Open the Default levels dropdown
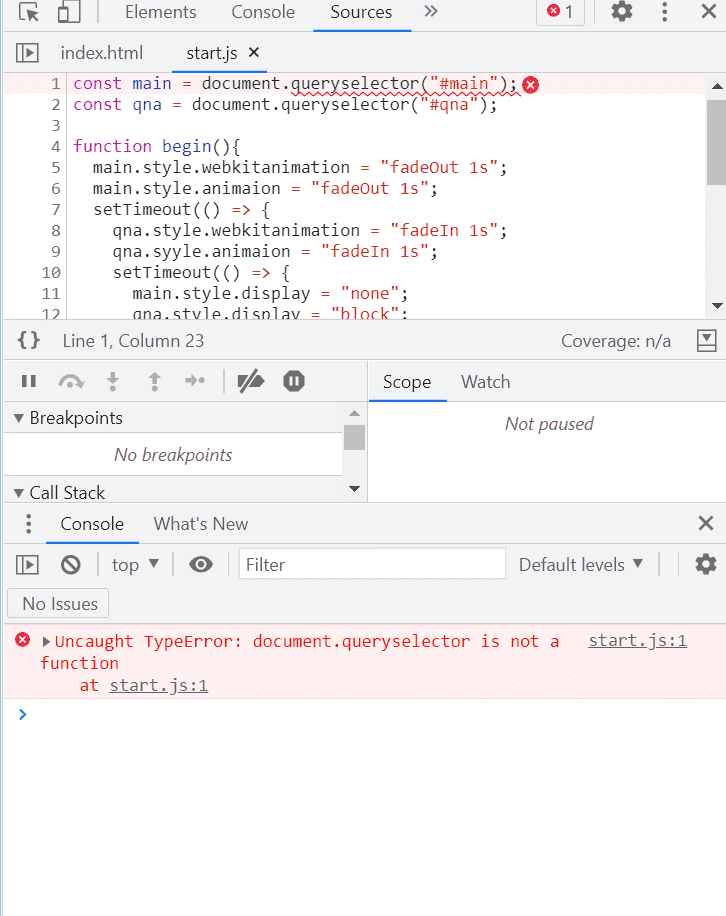Screen dimensions: 726x916 [x=581, y=565]
